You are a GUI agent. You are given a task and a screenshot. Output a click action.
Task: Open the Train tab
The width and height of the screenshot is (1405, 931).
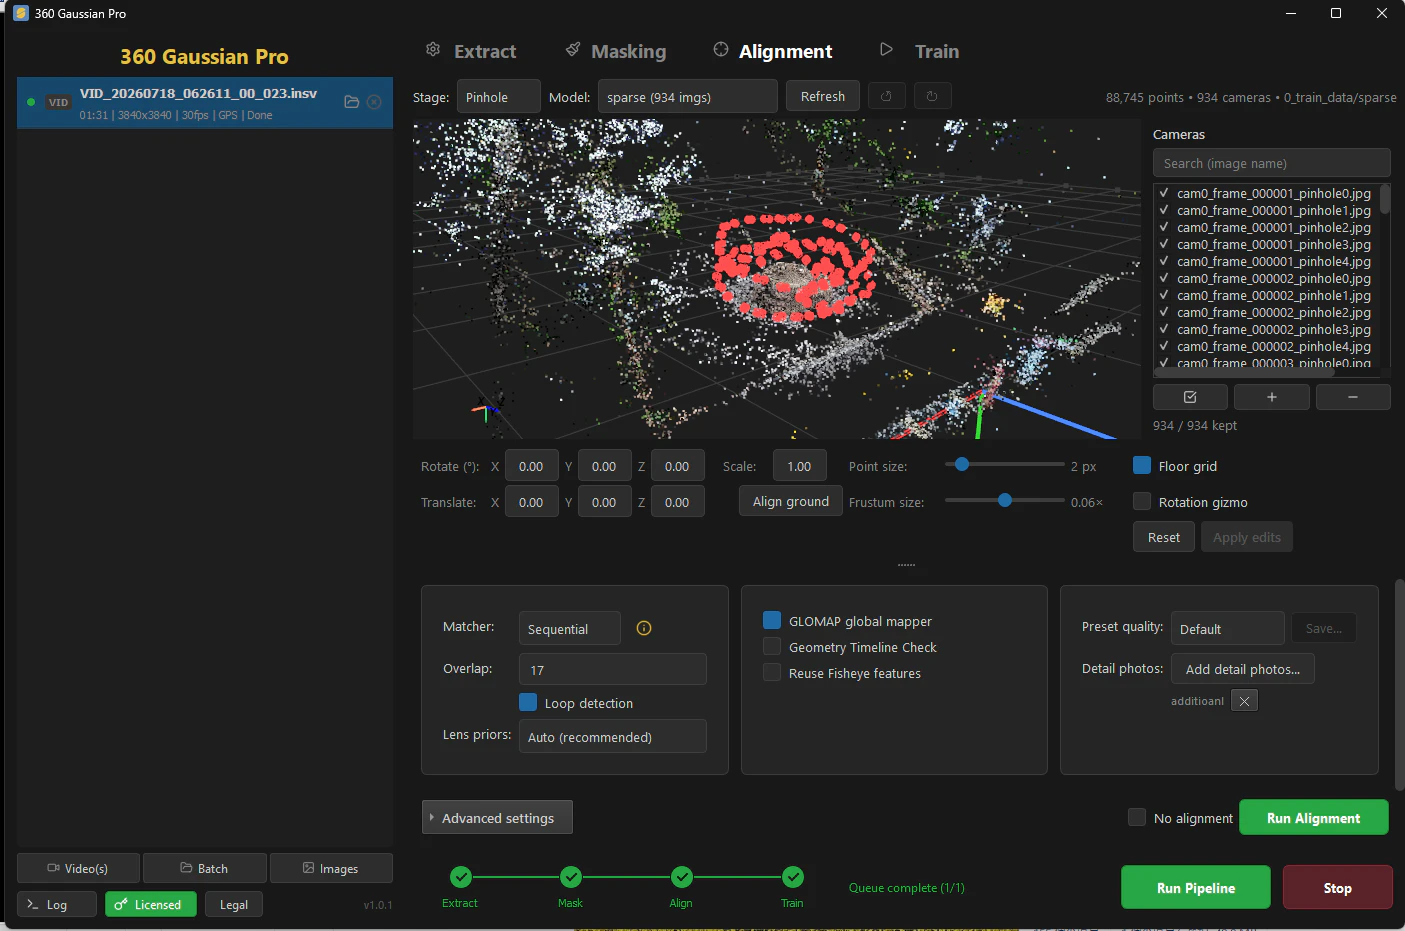919,51
